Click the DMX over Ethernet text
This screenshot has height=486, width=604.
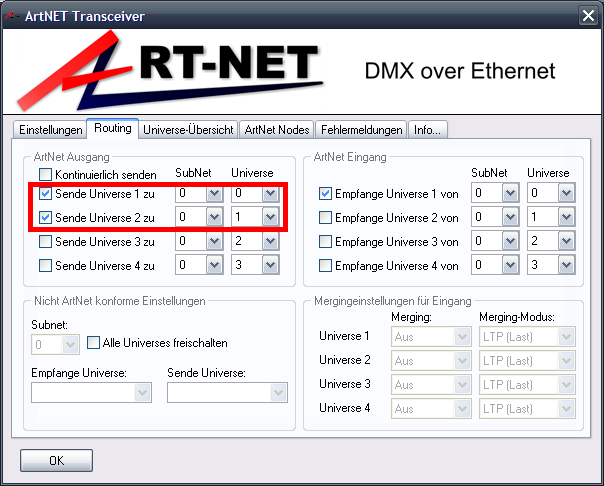460,71
